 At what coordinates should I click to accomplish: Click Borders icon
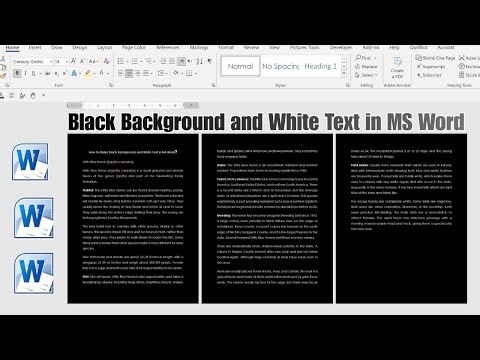pyautogui.click(x=189, y=73)
